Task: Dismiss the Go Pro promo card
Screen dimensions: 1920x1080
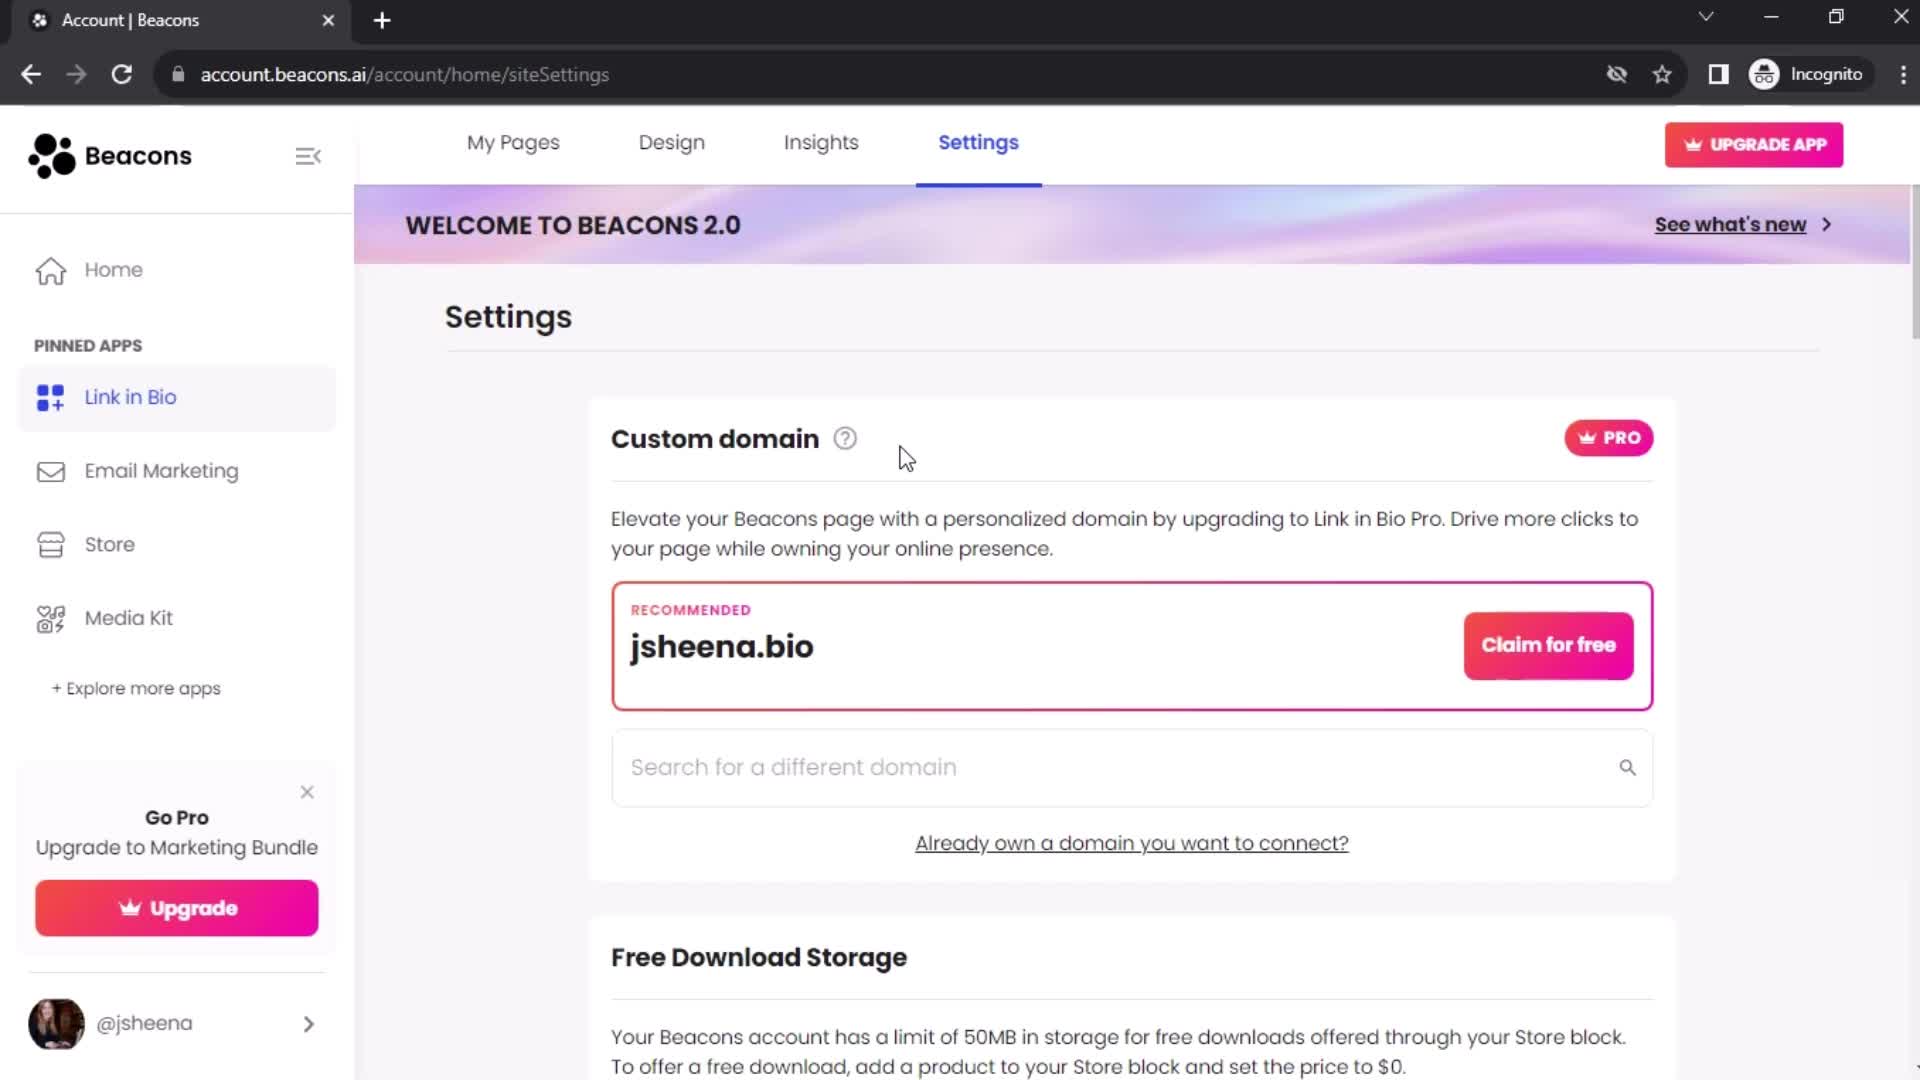Action: (307, 792)
